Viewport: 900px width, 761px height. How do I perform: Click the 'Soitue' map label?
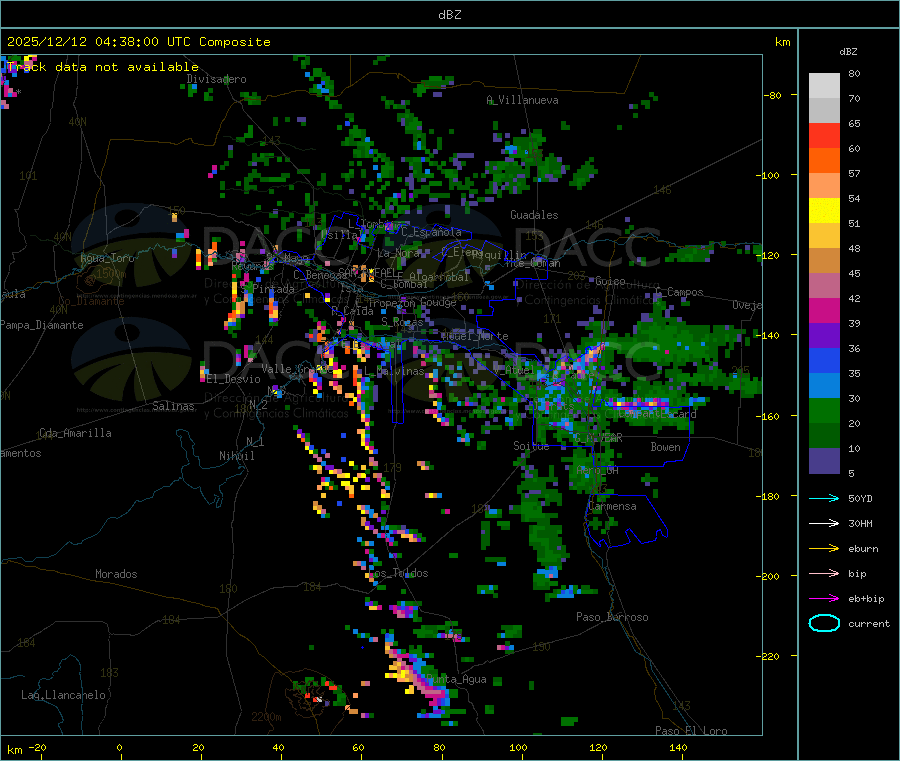(x=531, y=445)
